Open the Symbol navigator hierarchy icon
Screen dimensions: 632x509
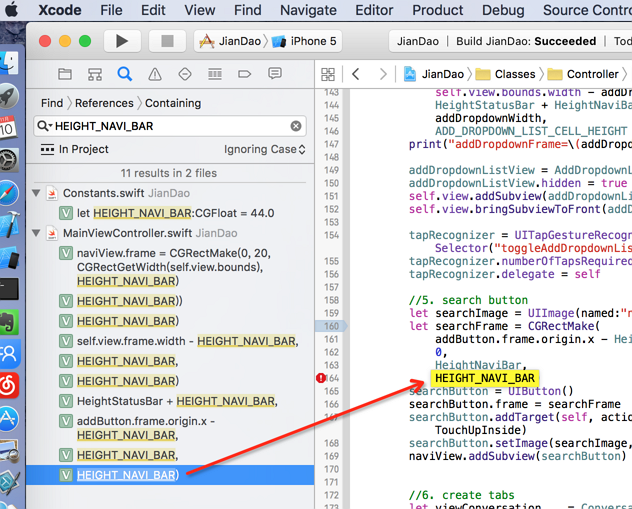[95, 74]
